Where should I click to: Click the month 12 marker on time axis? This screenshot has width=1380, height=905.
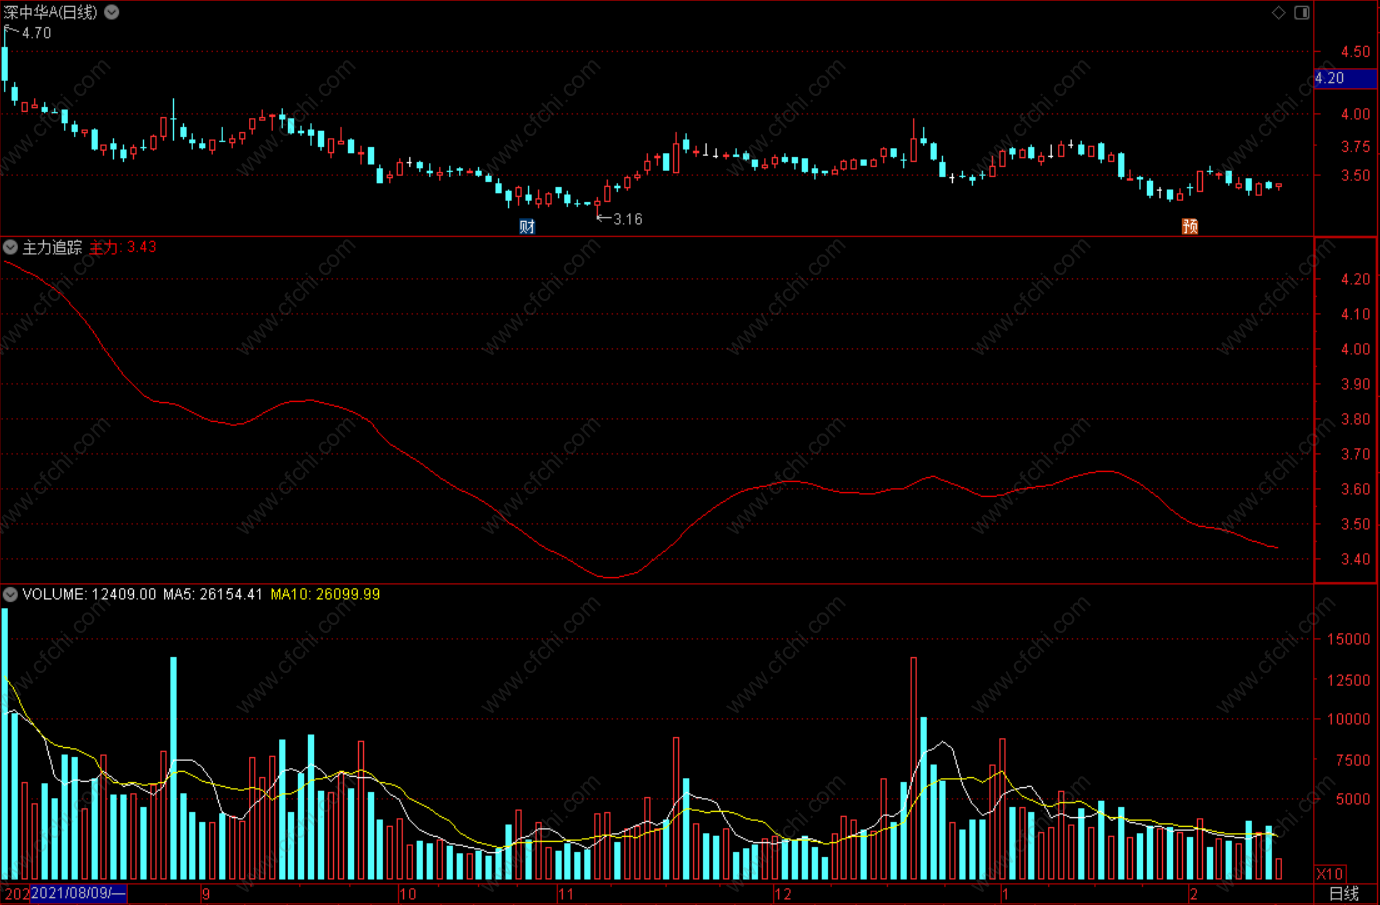(x=783, y=894)
